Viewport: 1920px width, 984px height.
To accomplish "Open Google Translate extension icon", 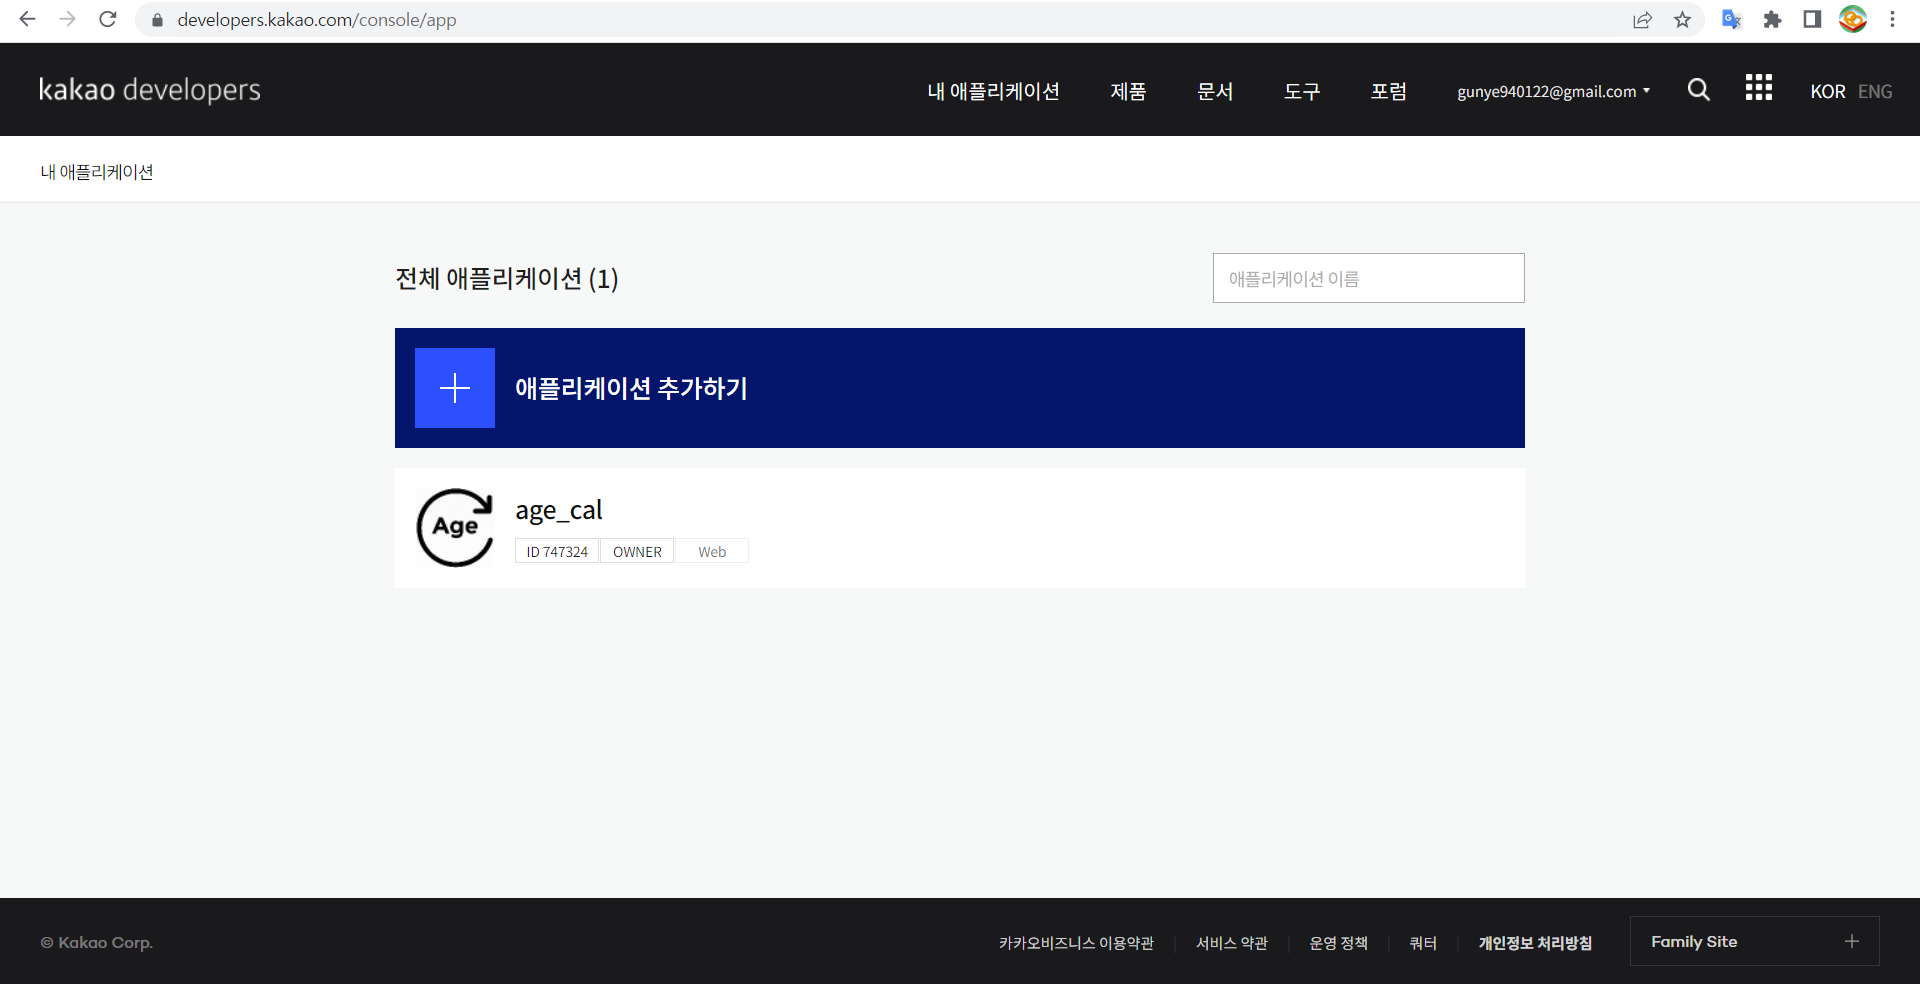I will point(1732,20).
